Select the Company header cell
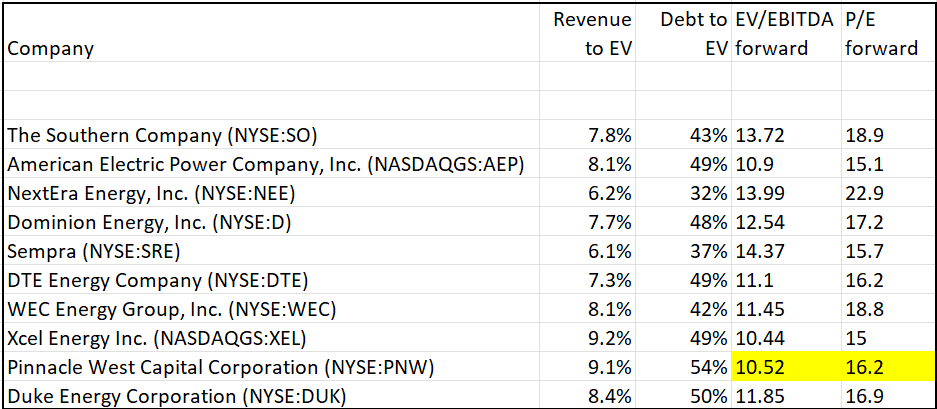 271,33
